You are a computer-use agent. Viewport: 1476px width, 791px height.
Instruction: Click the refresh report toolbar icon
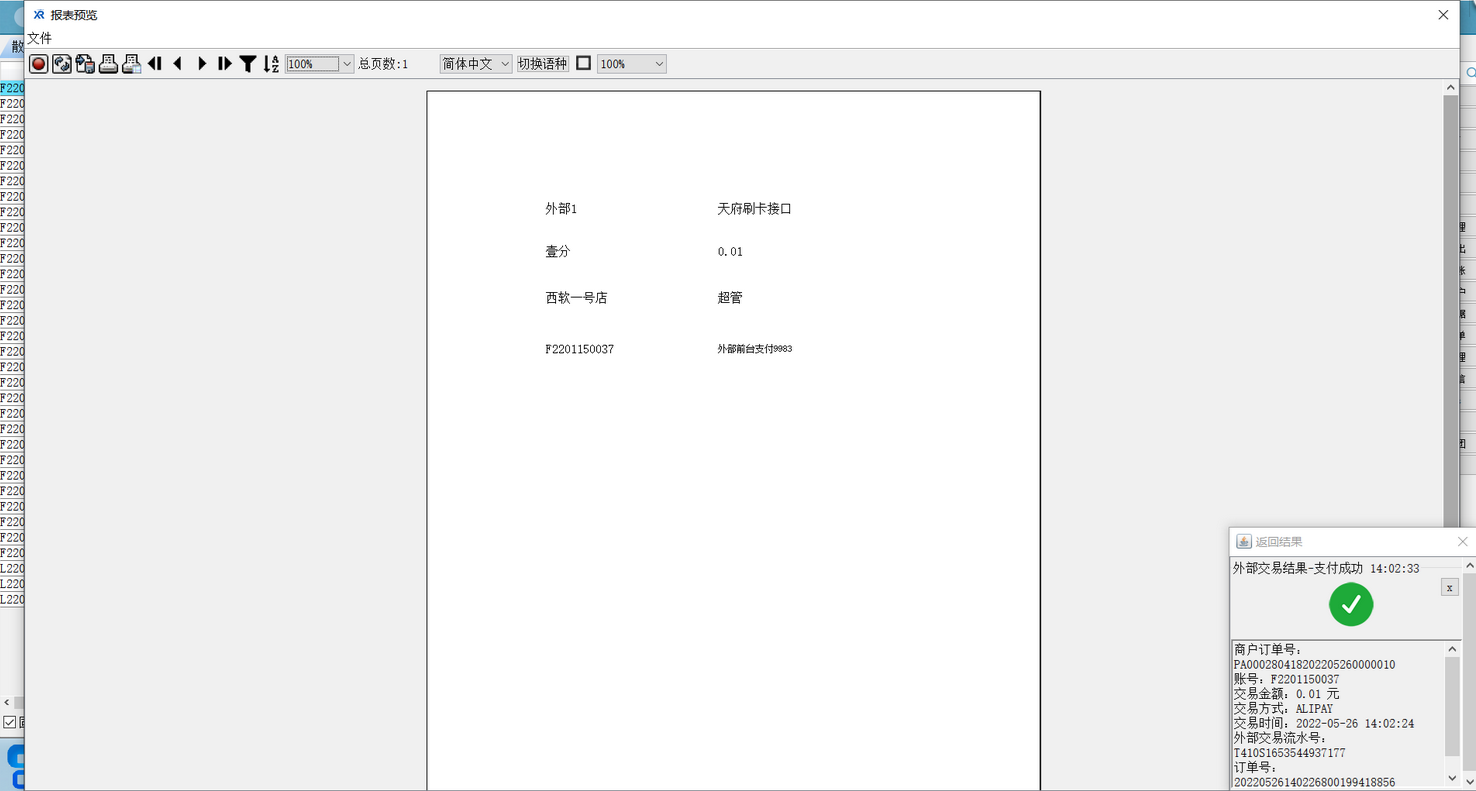(62, 64)
